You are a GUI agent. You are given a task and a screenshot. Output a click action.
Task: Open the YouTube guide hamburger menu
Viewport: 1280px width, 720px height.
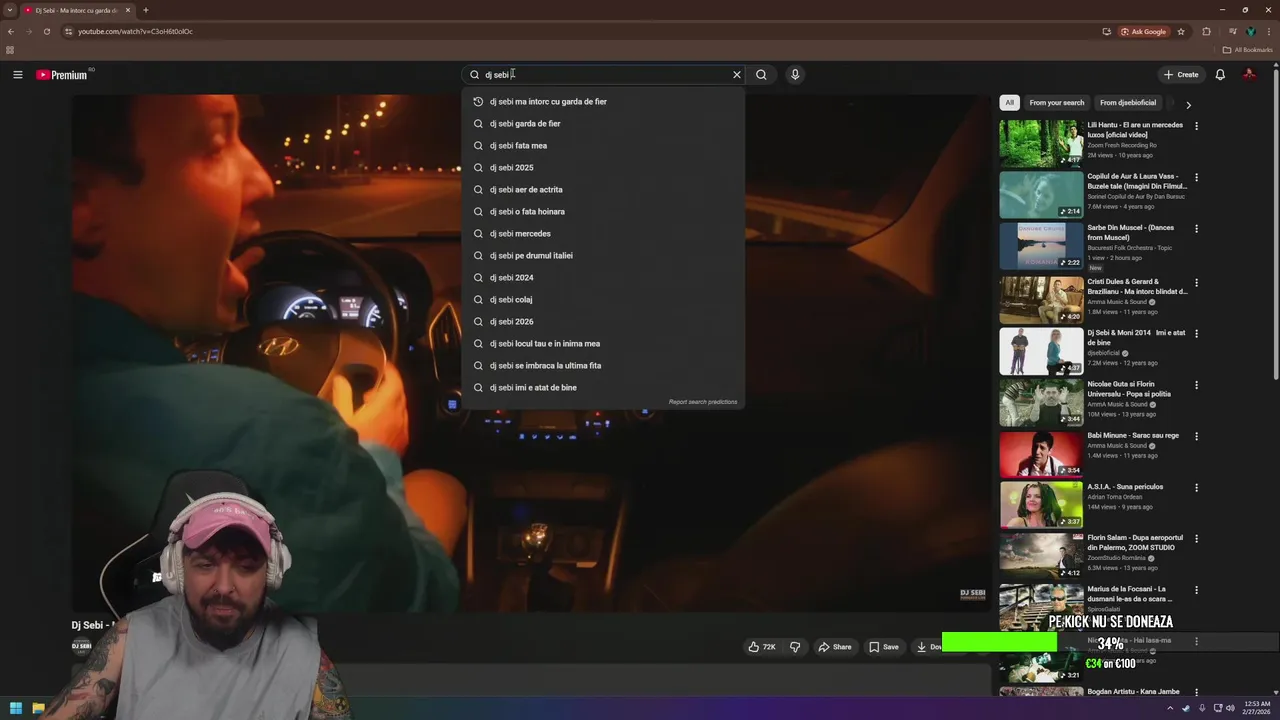[17, 75]
